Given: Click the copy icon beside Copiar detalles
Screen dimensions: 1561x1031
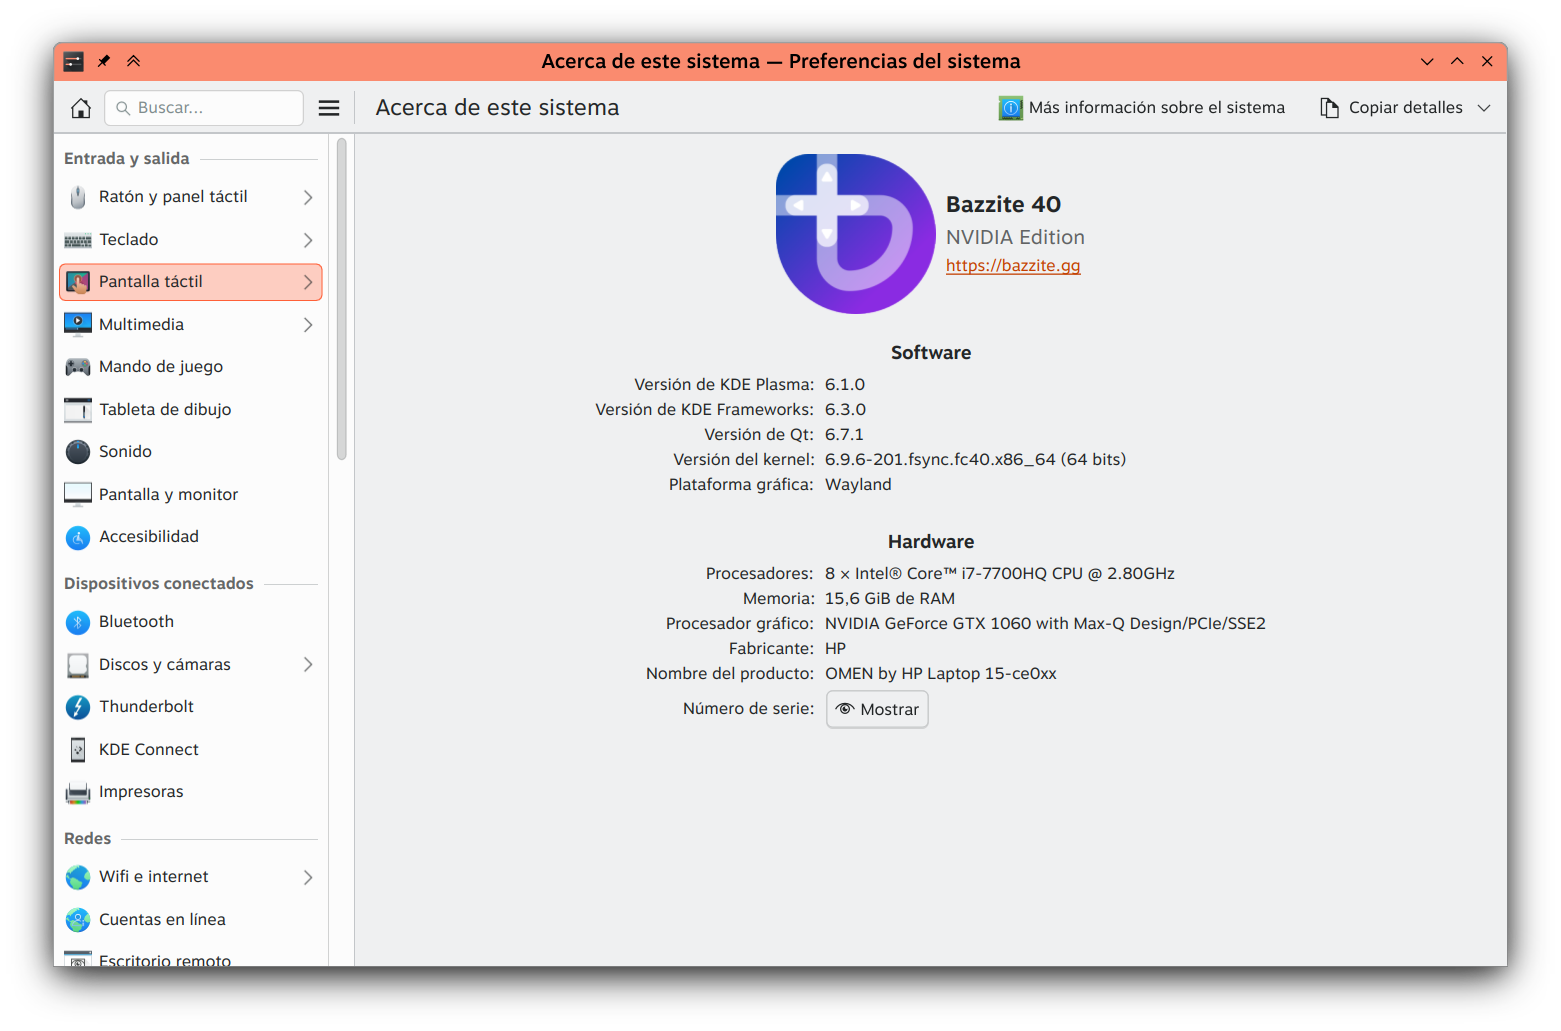Looking at the screenshot, I should pyautogui.click(x=1329, y=108).
